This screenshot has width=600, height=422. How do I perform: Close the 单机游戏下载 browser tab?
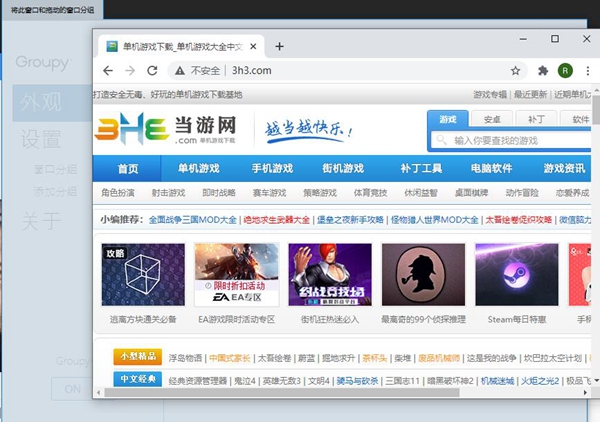[253, 47]
